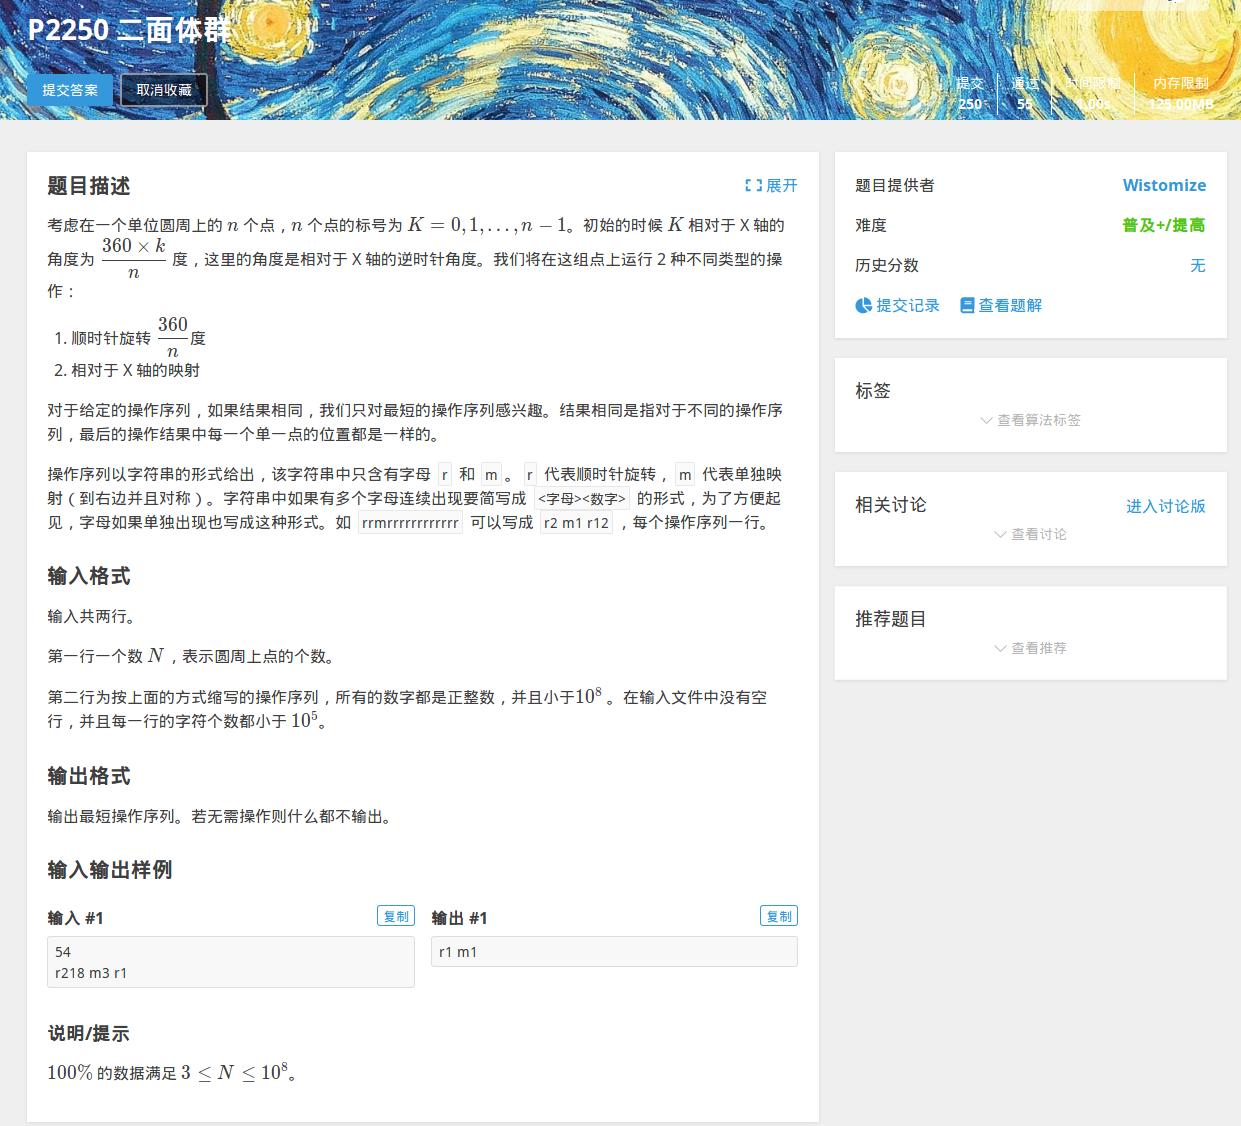Open 查看题解 solutions link
The height and width of the screenshot is (1126, 1241).
tap(1000, 305)
